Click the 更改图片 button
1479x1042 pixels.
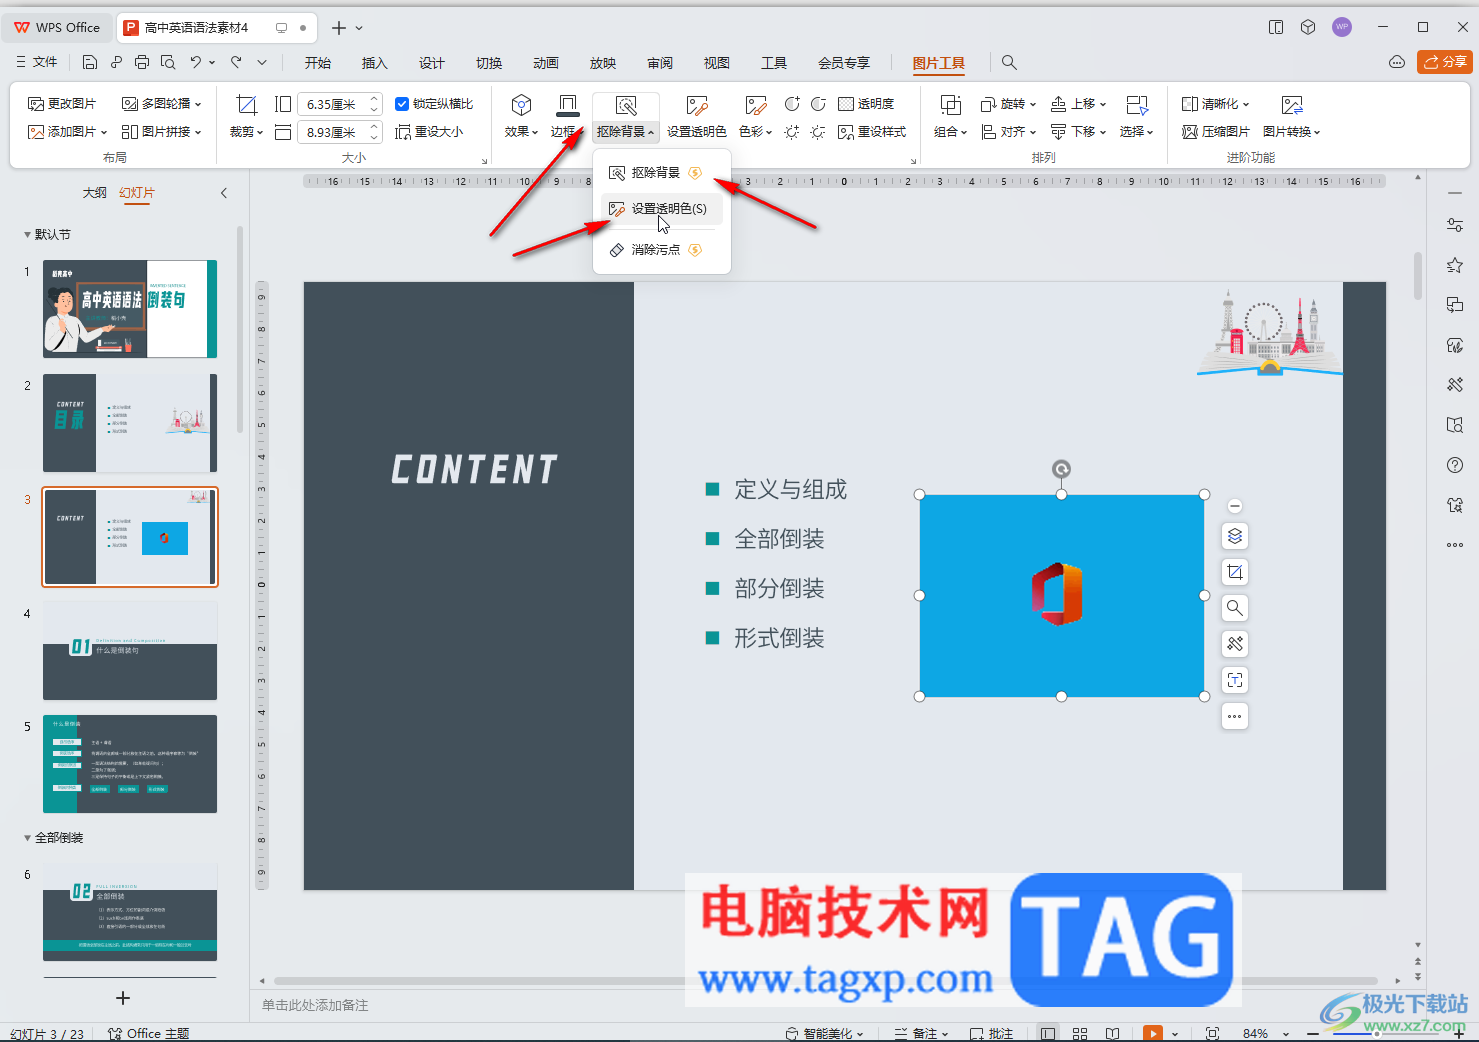(62, 104)
